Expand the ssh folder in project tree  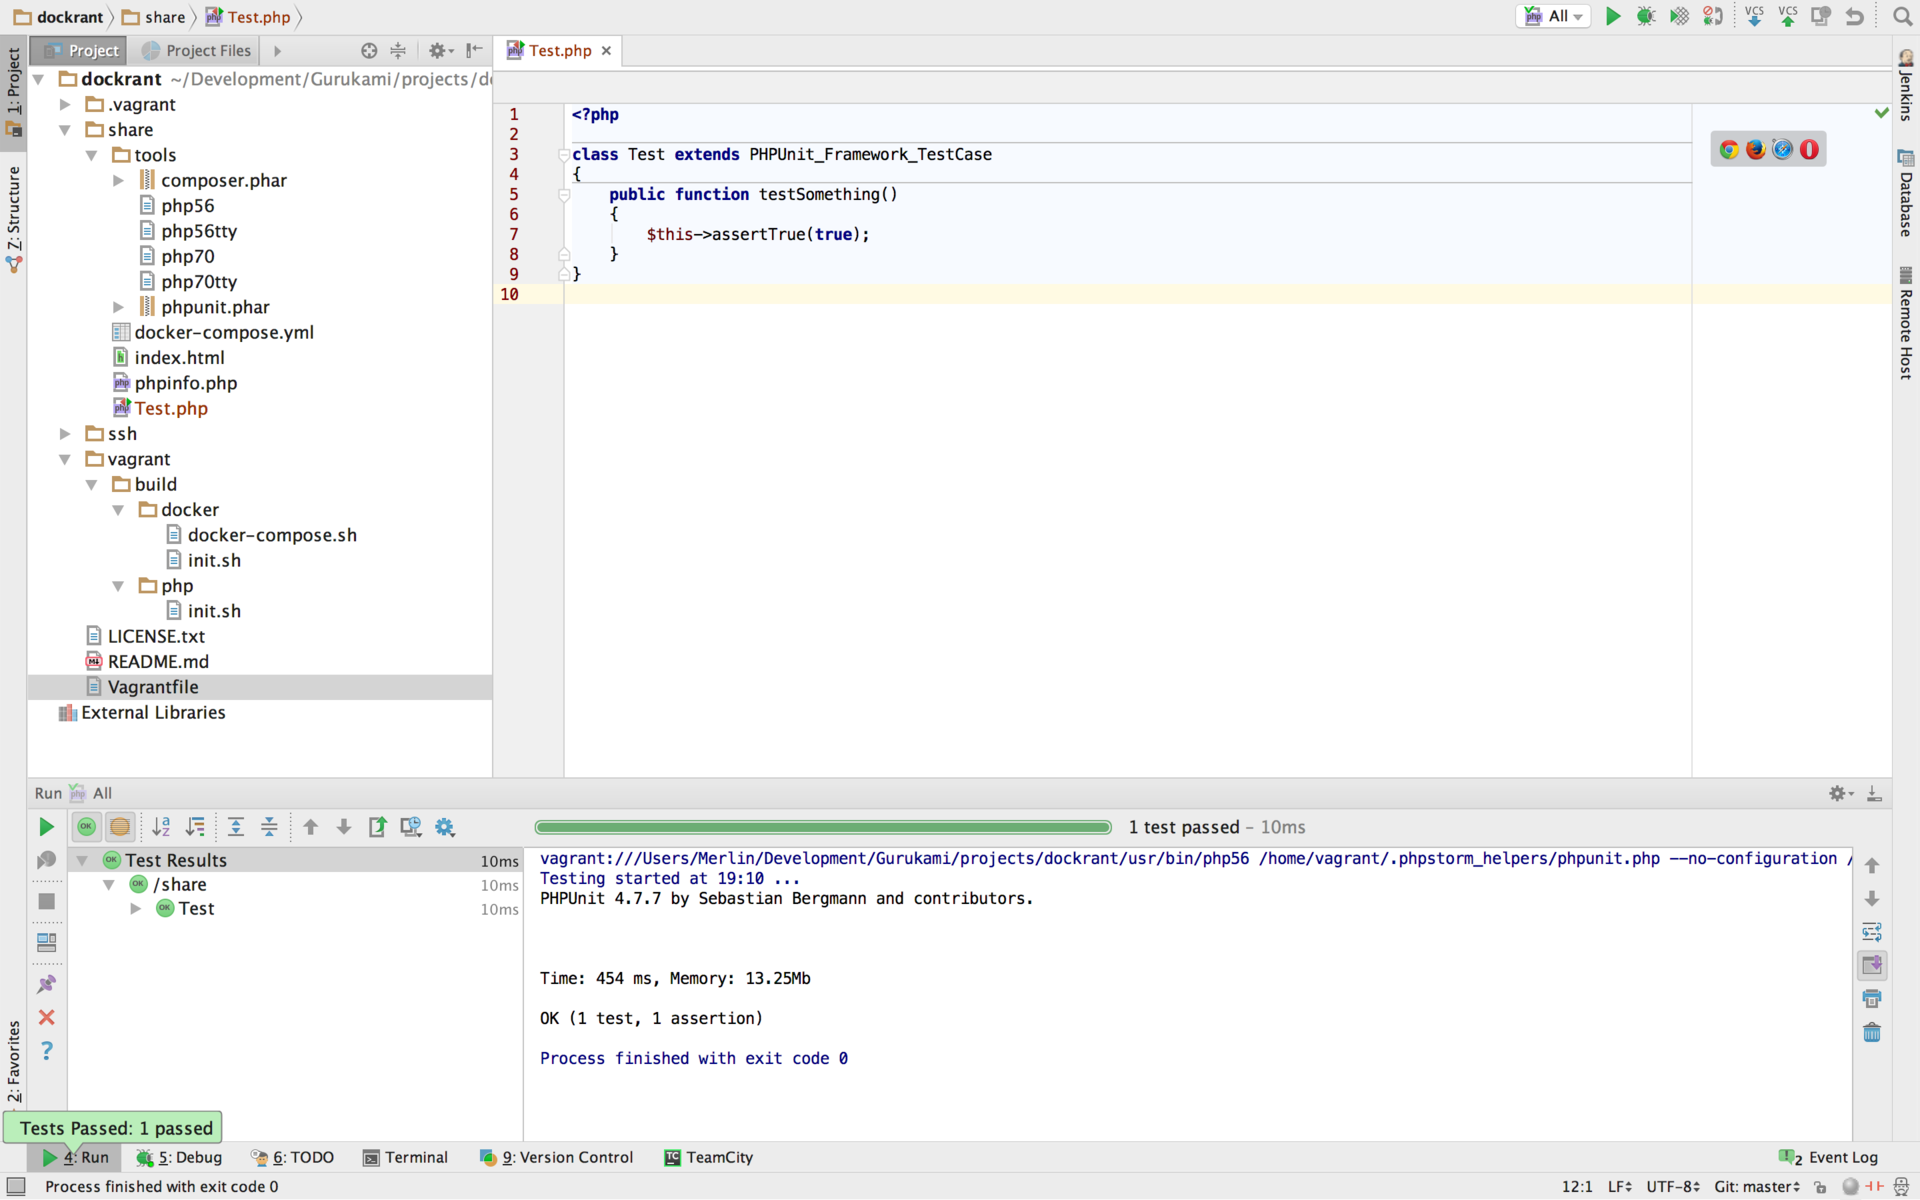click(x=65, y=434)
